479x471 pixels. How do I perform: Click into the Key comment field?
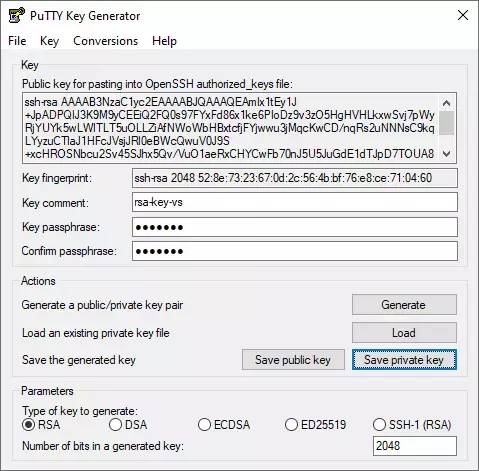tap(295, 202)
